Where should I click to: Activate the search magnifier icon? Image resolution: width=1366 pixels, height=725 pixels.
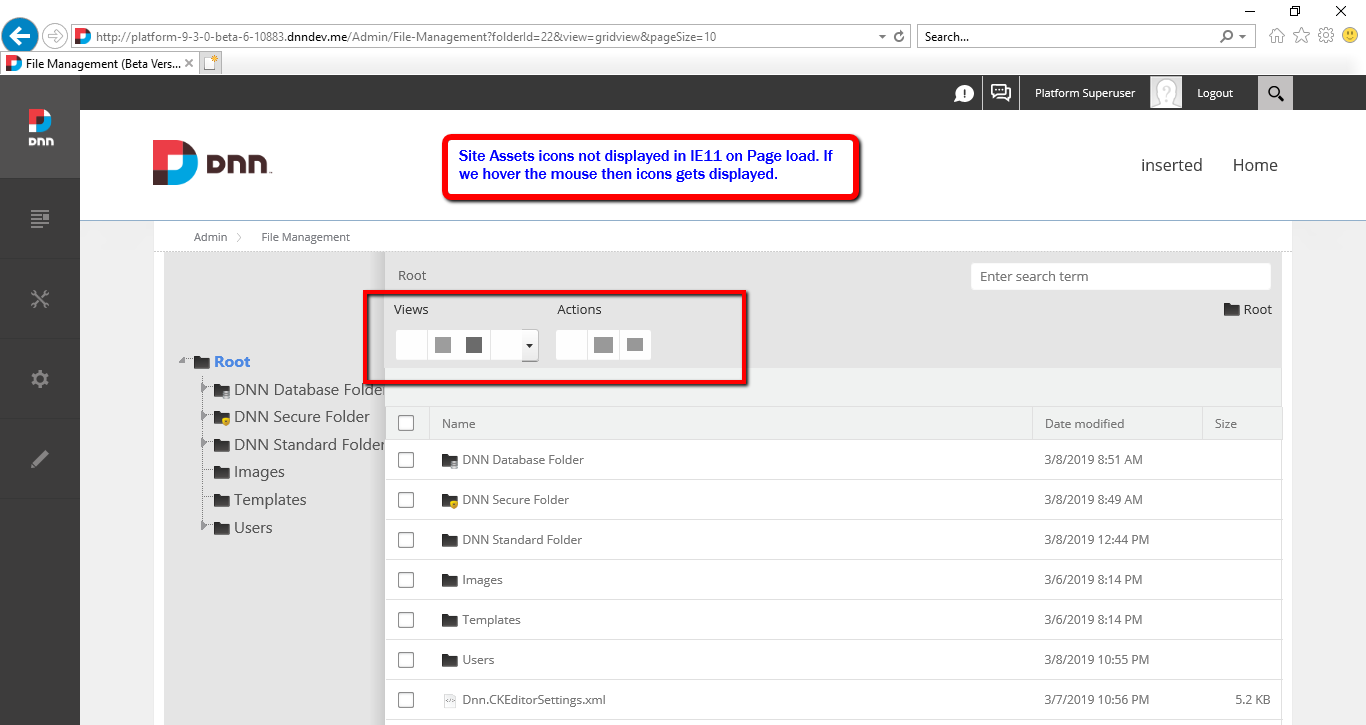point(1275,93)
